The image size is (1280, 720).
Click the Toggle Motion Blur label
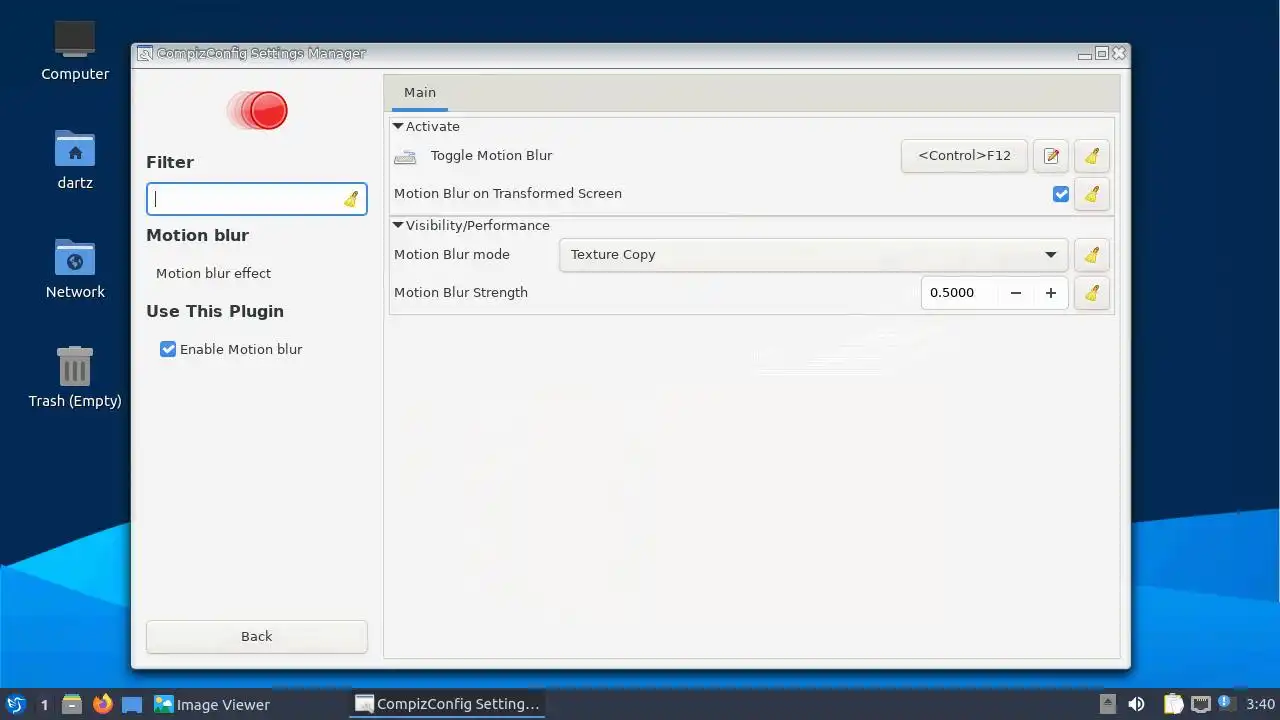point(492,156)
